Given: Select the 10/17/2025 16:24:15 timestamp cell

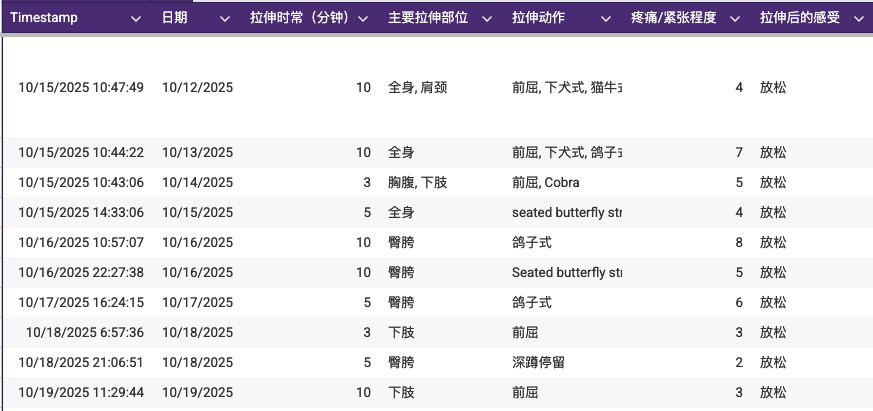Looking at the screenshot, I should (81, 303).
